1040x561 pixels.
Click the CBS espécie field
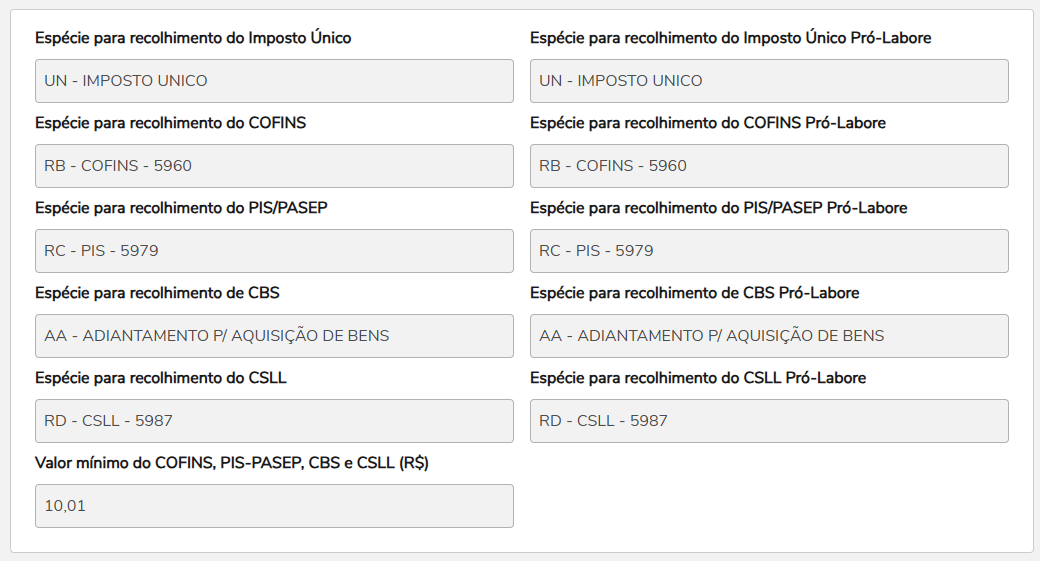click(274, 336)
